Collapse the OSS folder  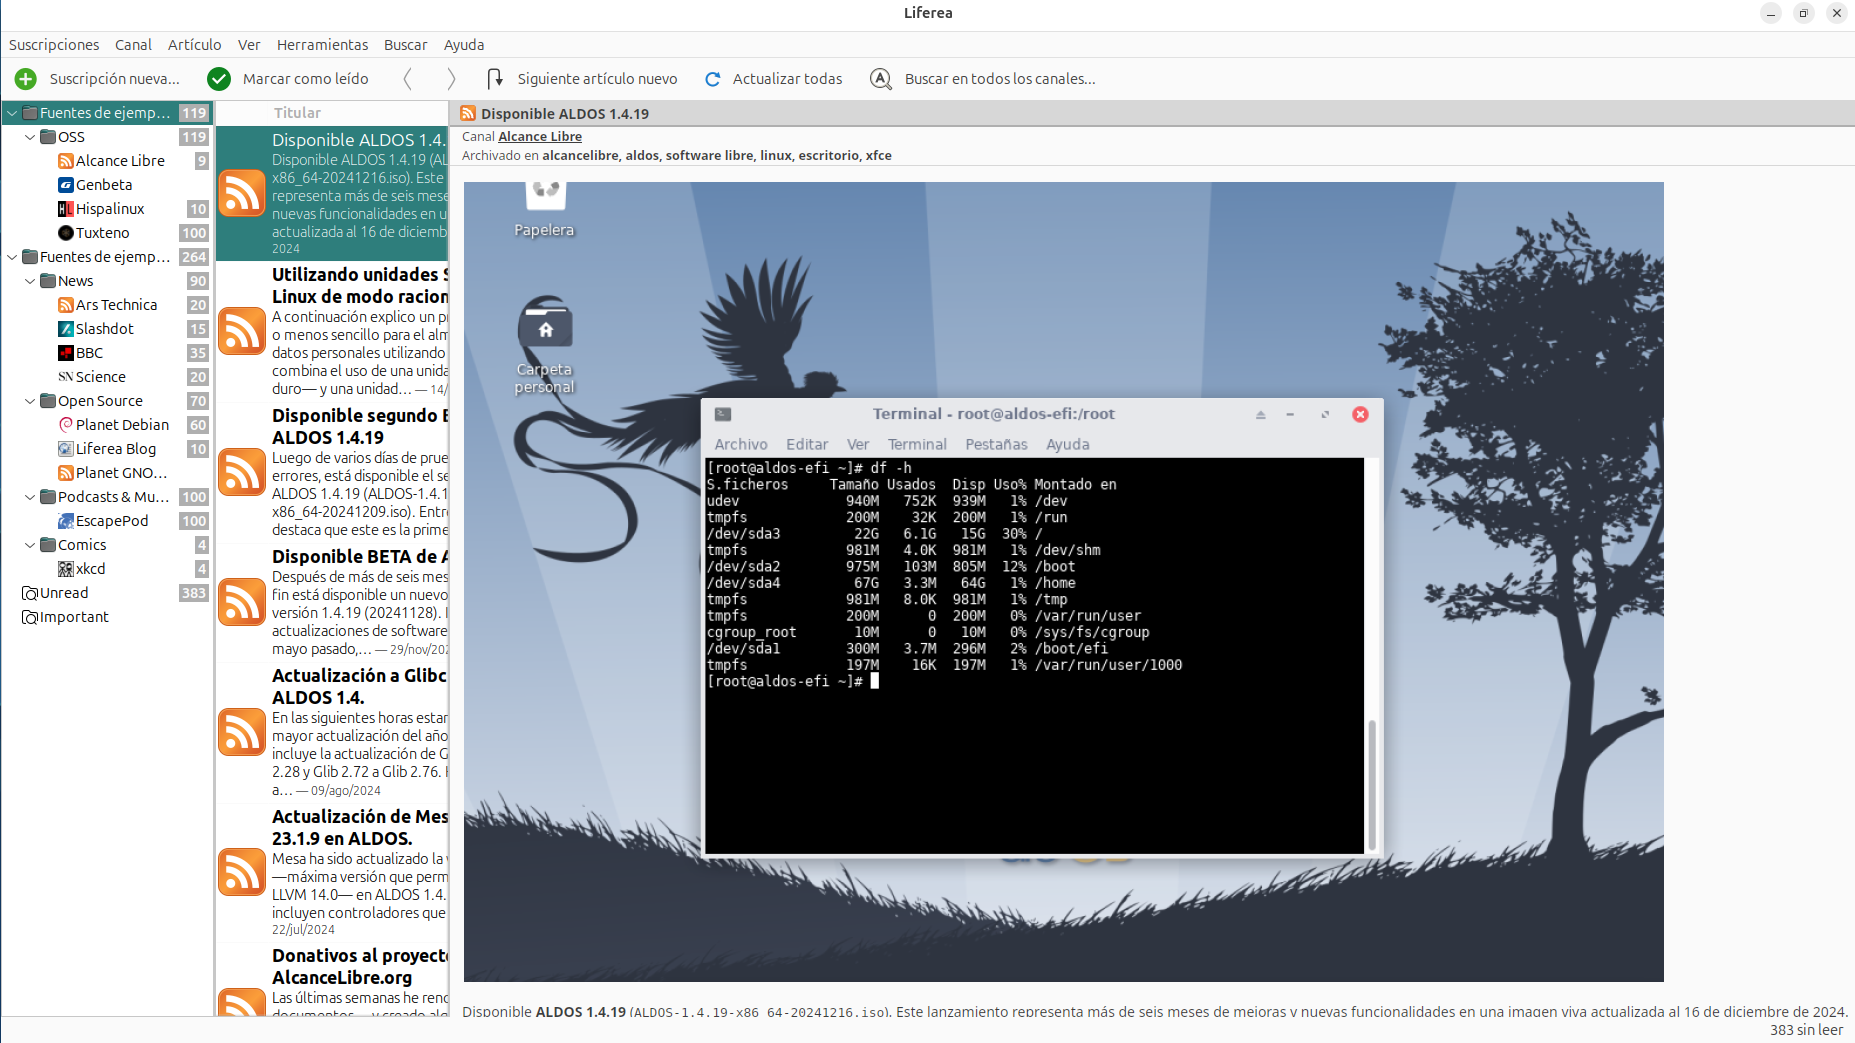coord(30,137)
